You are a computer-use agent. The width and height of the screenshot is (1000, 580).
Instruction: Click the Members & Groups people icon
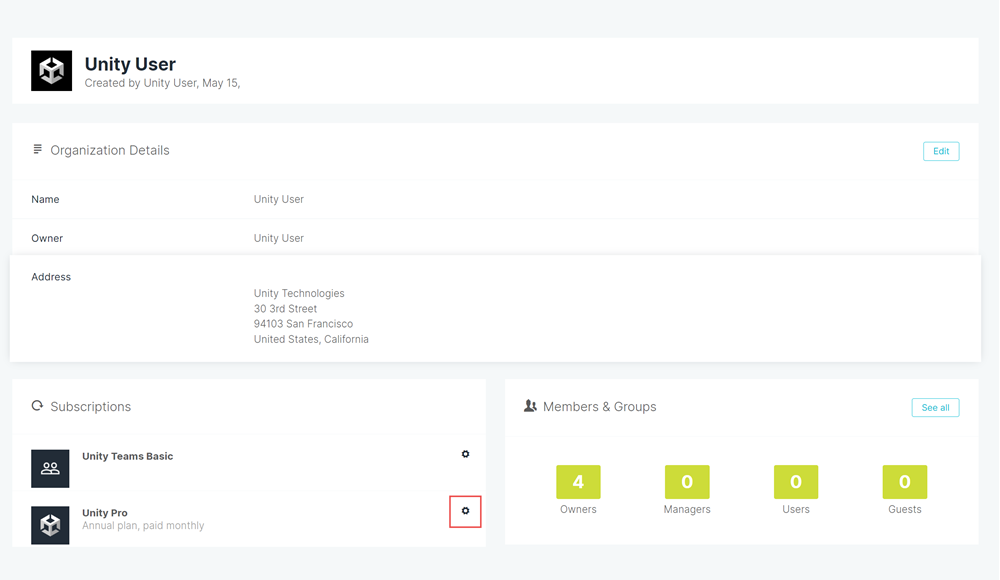tap(530, 406)
